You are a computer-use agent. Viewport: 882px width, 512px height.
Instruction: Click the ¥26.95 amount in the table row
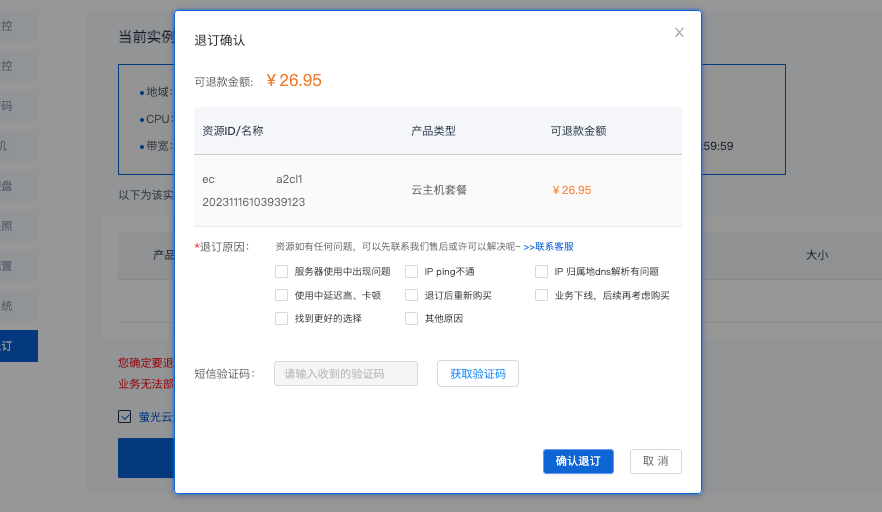[x=572, y=190]
